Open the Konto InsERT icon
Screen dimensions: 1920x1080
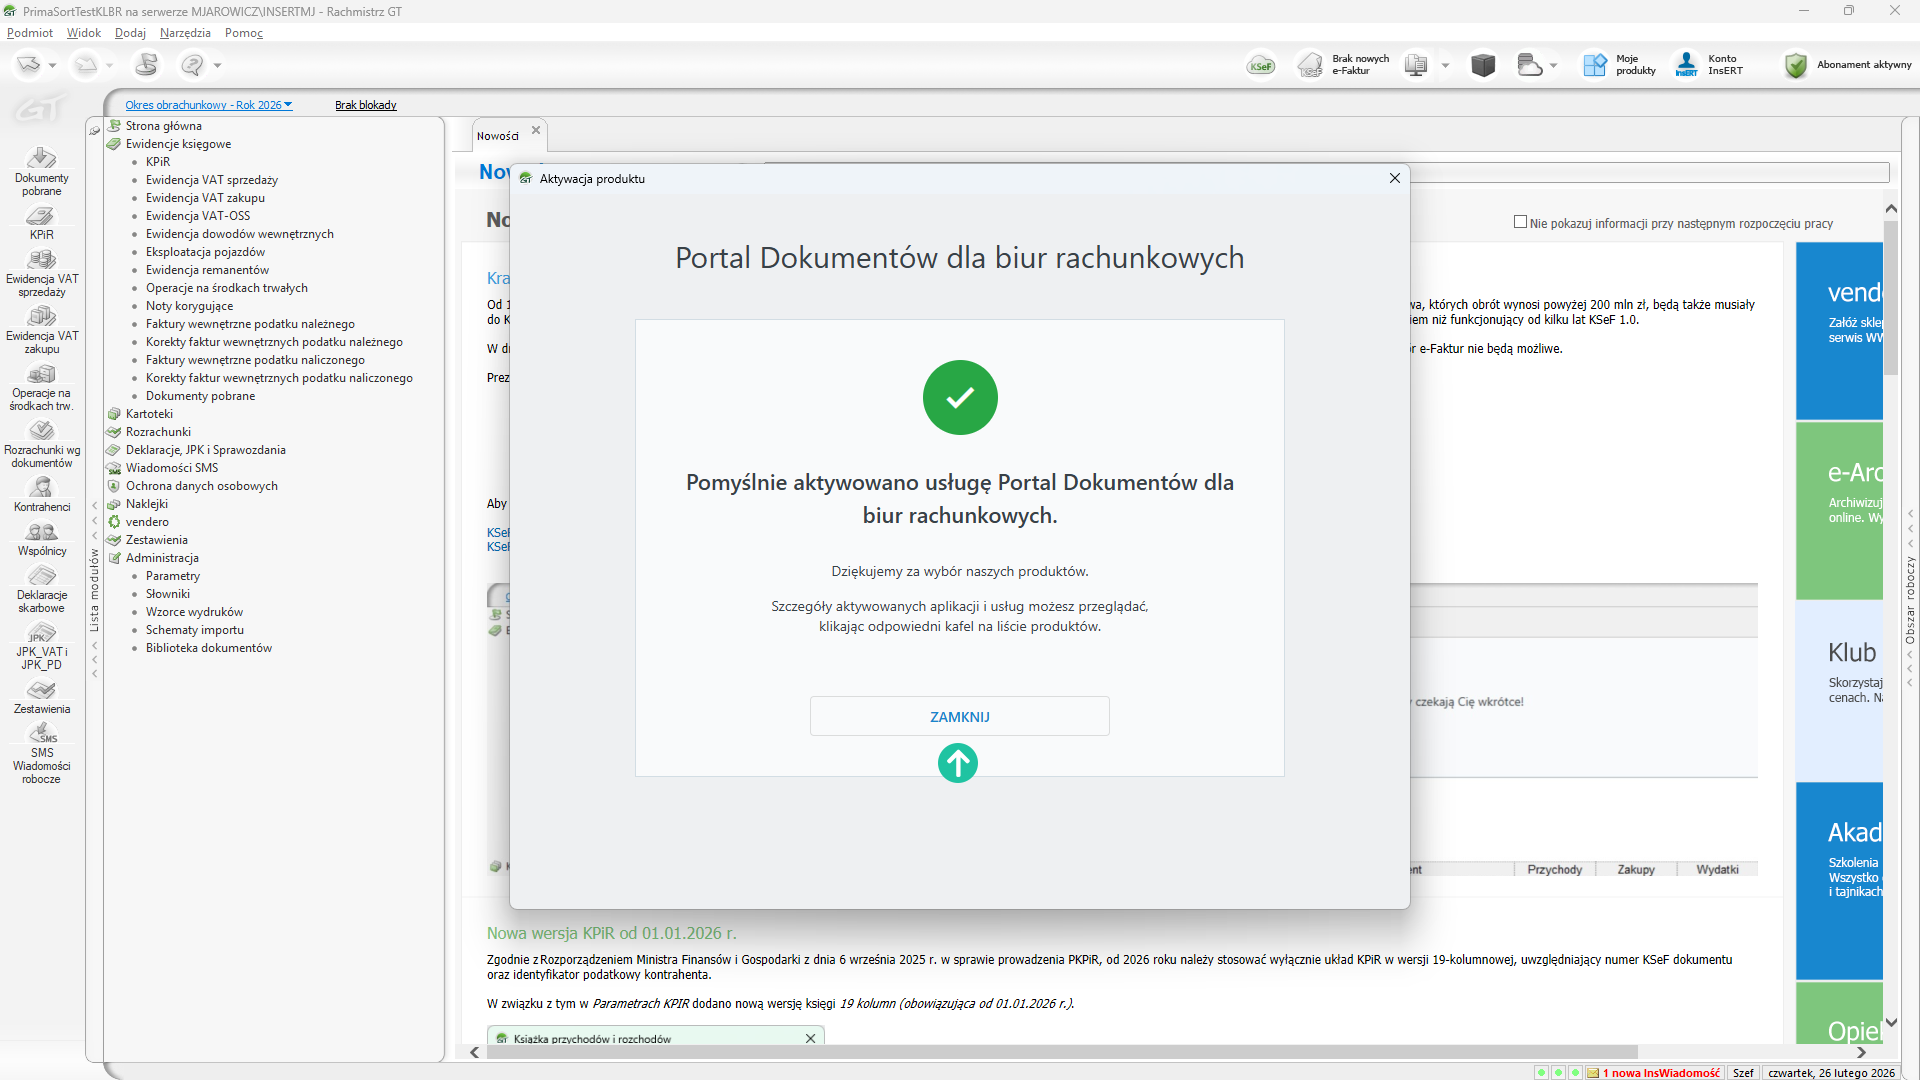tap(1687, 66)
